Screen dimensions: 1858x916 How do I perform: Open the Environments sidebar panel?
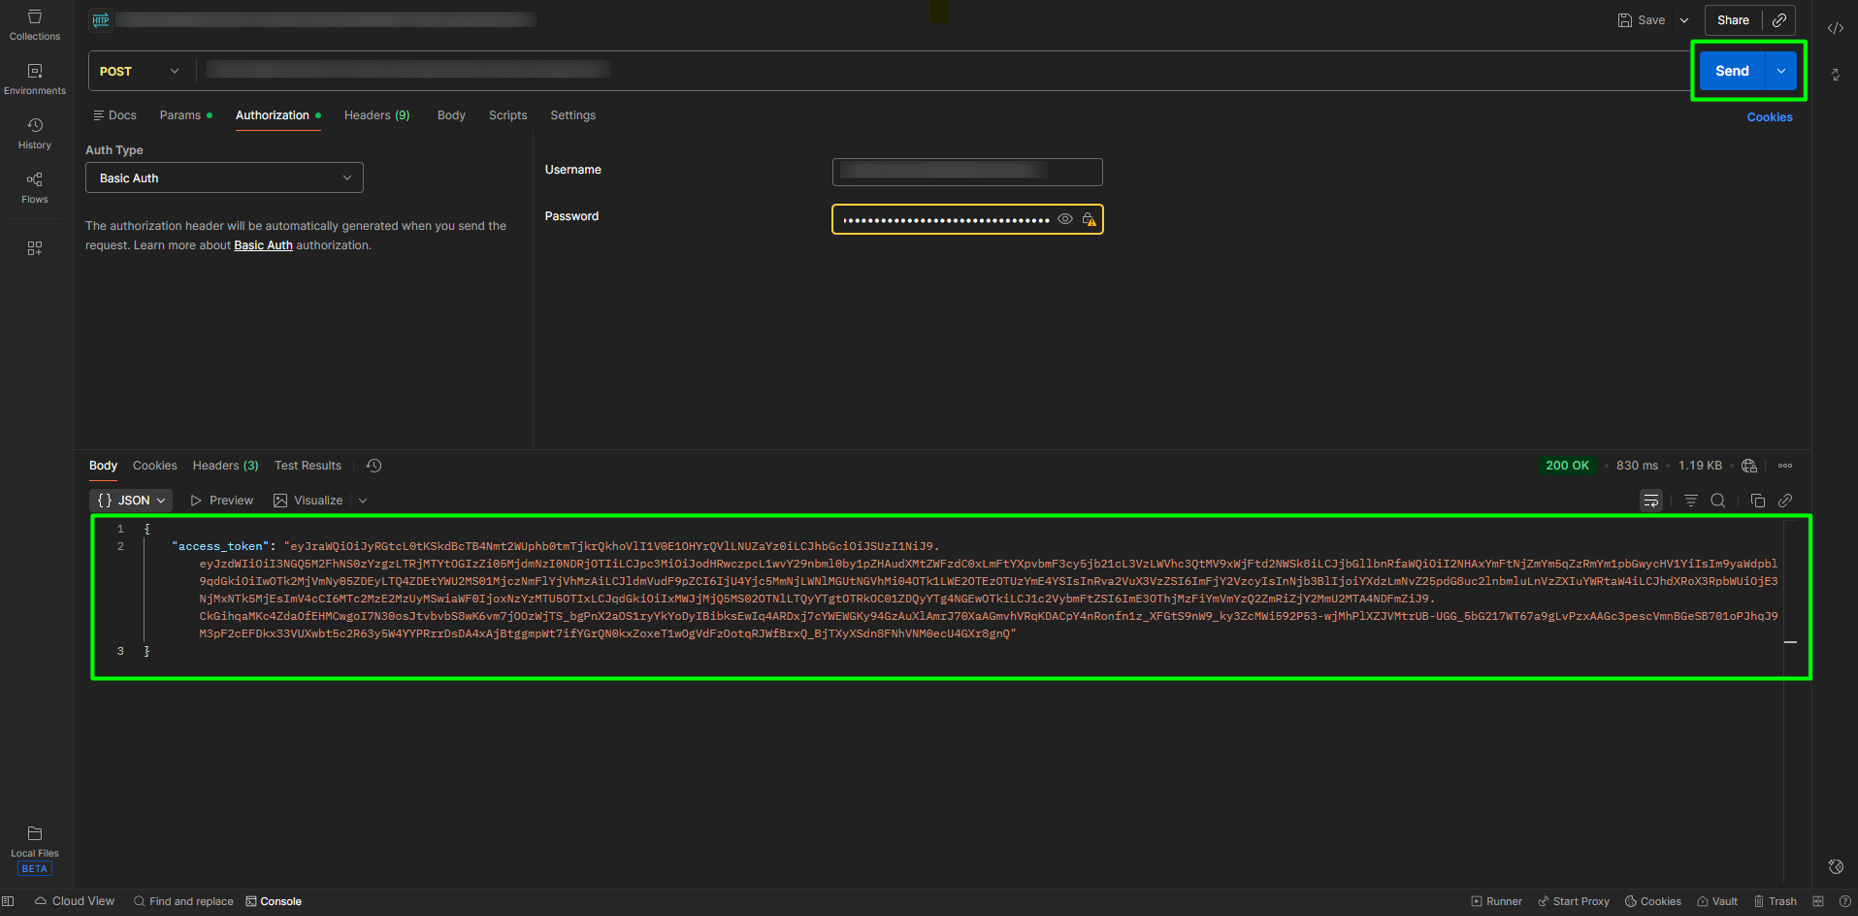click(34, 79)
